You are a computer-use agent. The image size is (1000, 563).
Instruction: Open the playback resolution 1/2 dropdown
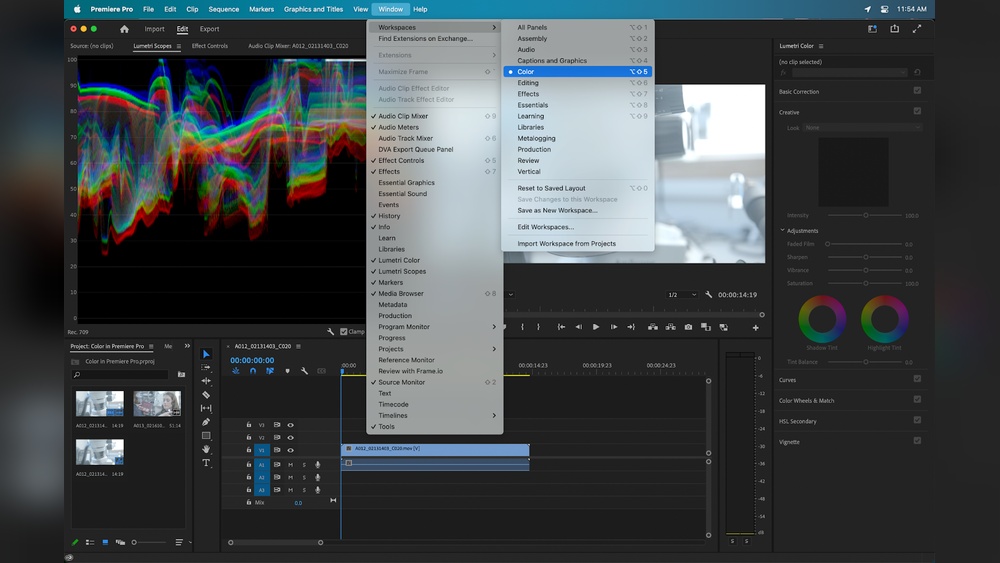click(682, 295)
